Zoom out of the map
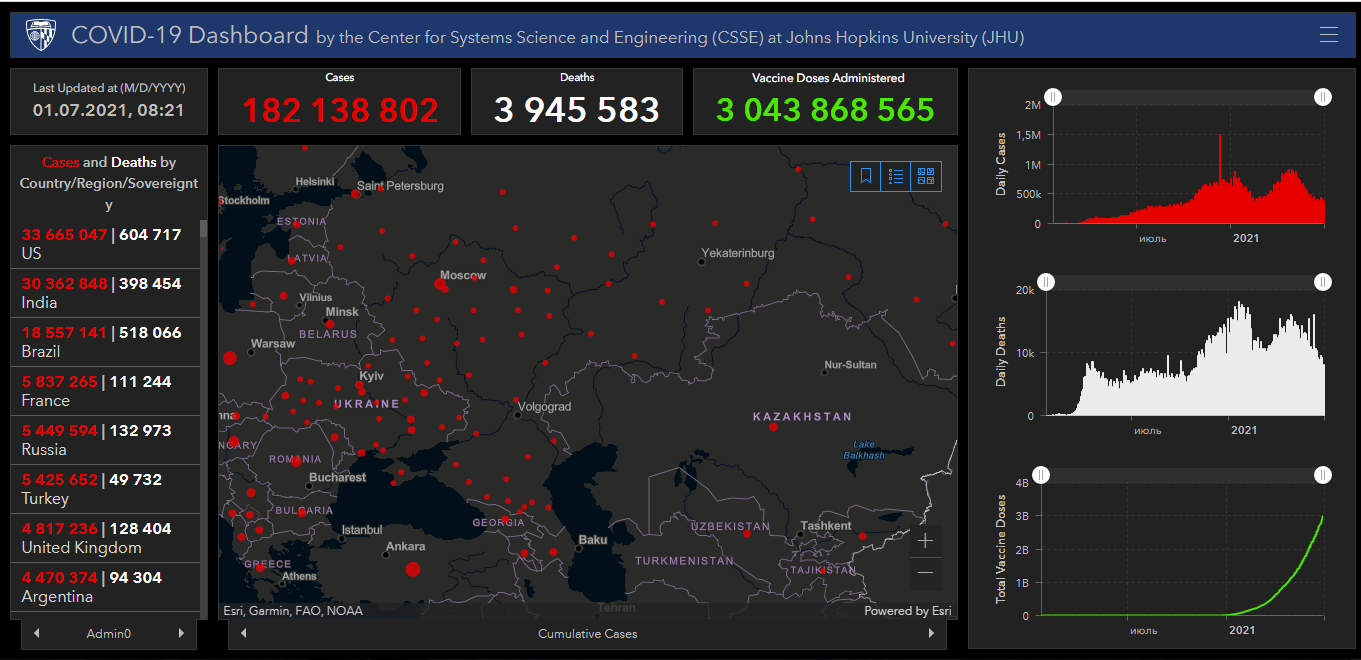Screen dimensions: 1361x660 pyautogui.click(x=926, y=572)
